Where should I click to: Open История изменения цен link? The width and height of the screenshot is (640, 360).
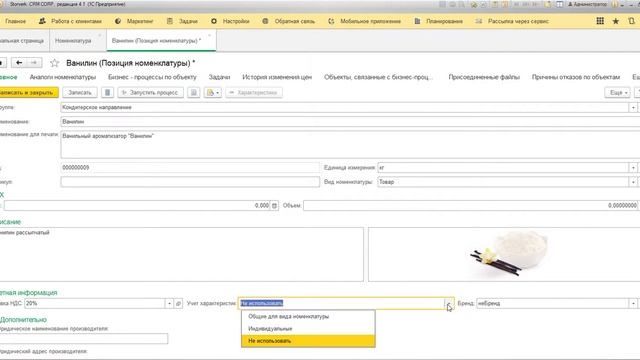pos(277,77)
